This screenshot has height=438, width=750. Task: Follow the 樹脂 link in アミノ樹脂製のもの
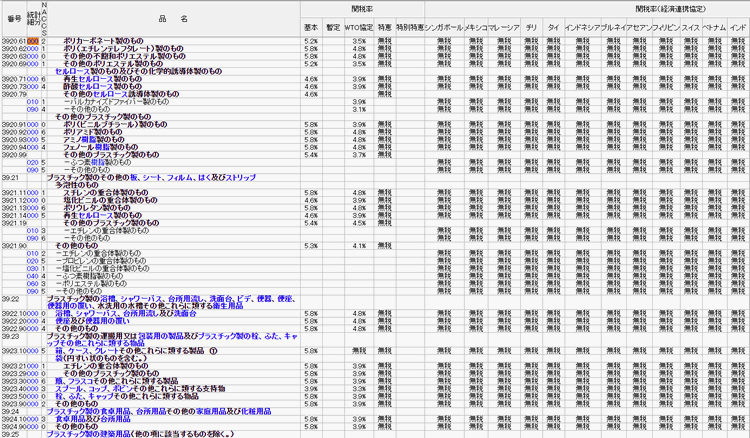91,140
